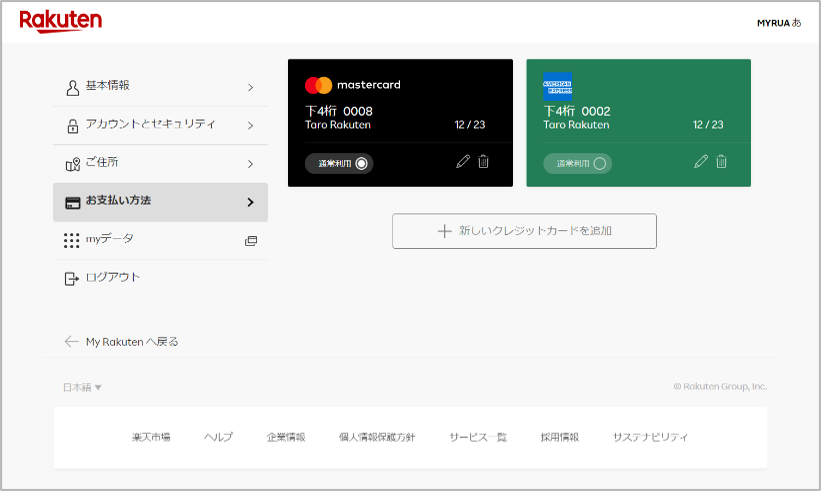Open the 楽天市場 footer link
The image size is (821, 491).
pos(151,438)
